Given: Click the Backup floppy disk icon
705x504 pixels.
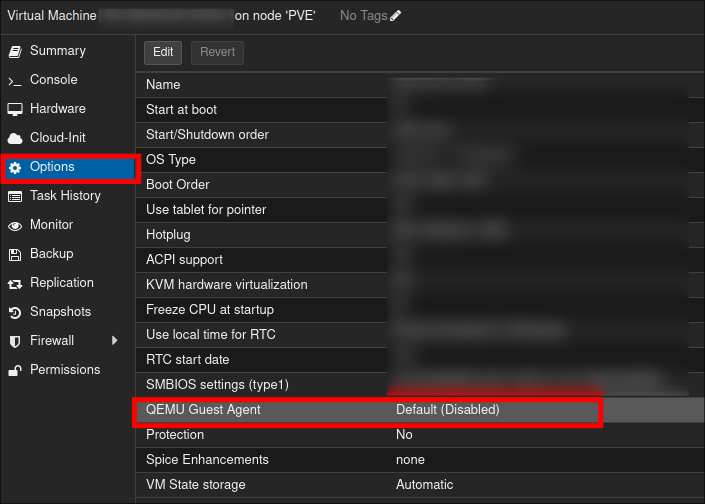Looking at the screenshot, I should pyautogui.click(x=15, y=254).
